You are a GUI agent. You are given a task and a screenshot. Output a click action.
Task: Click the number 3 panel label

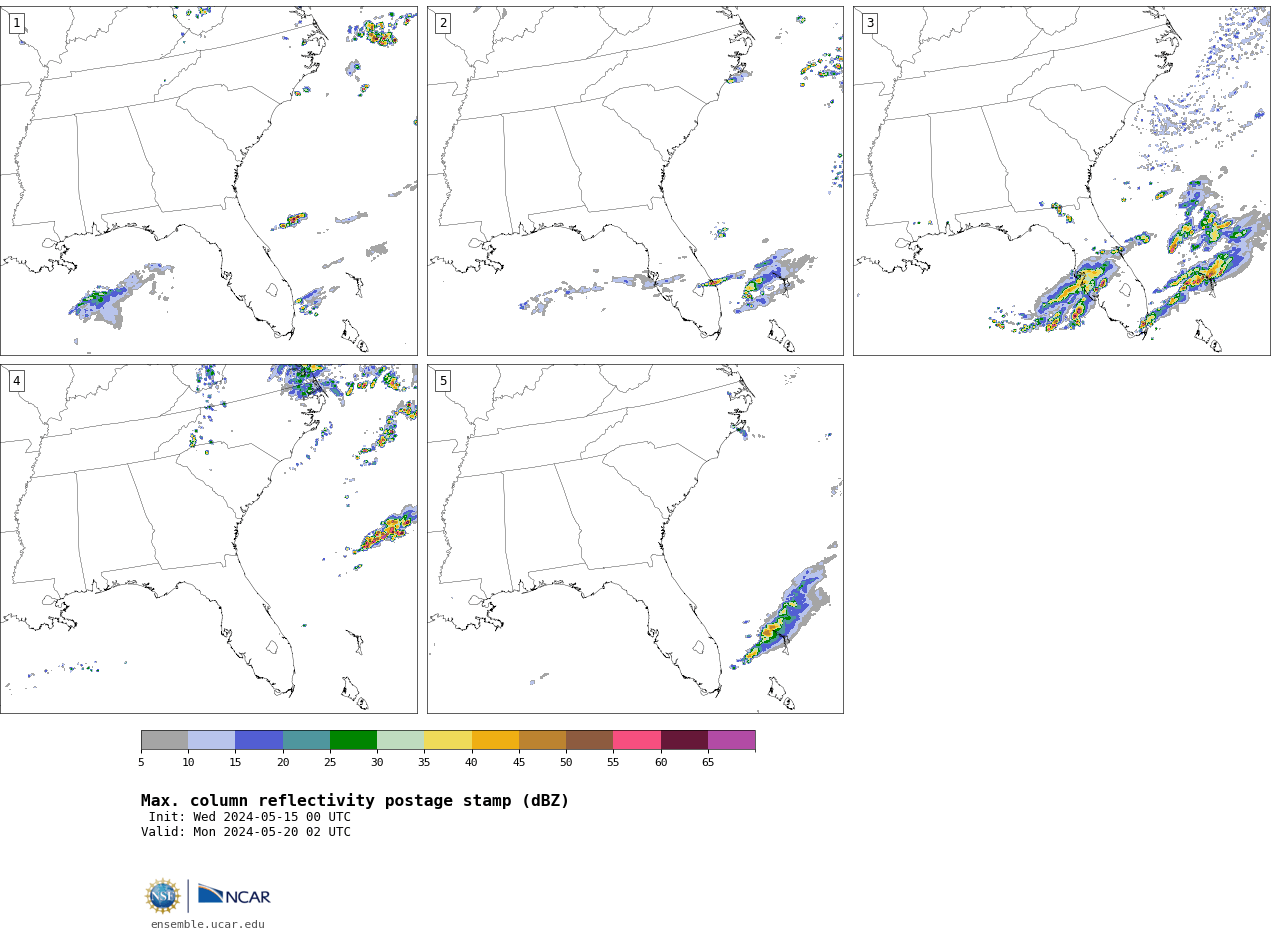pyautogui.click(x=869, y=23)
